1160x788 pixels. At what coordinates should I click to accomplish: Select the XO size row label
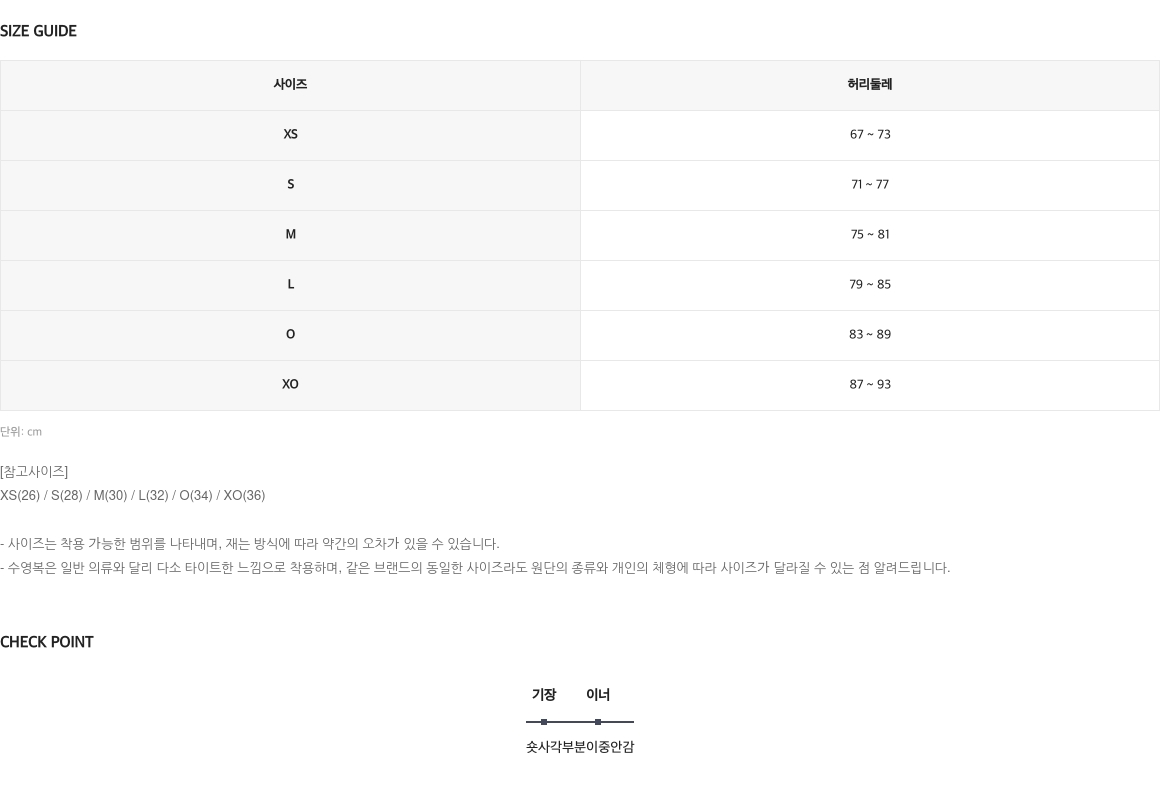(x=290, y=384)
